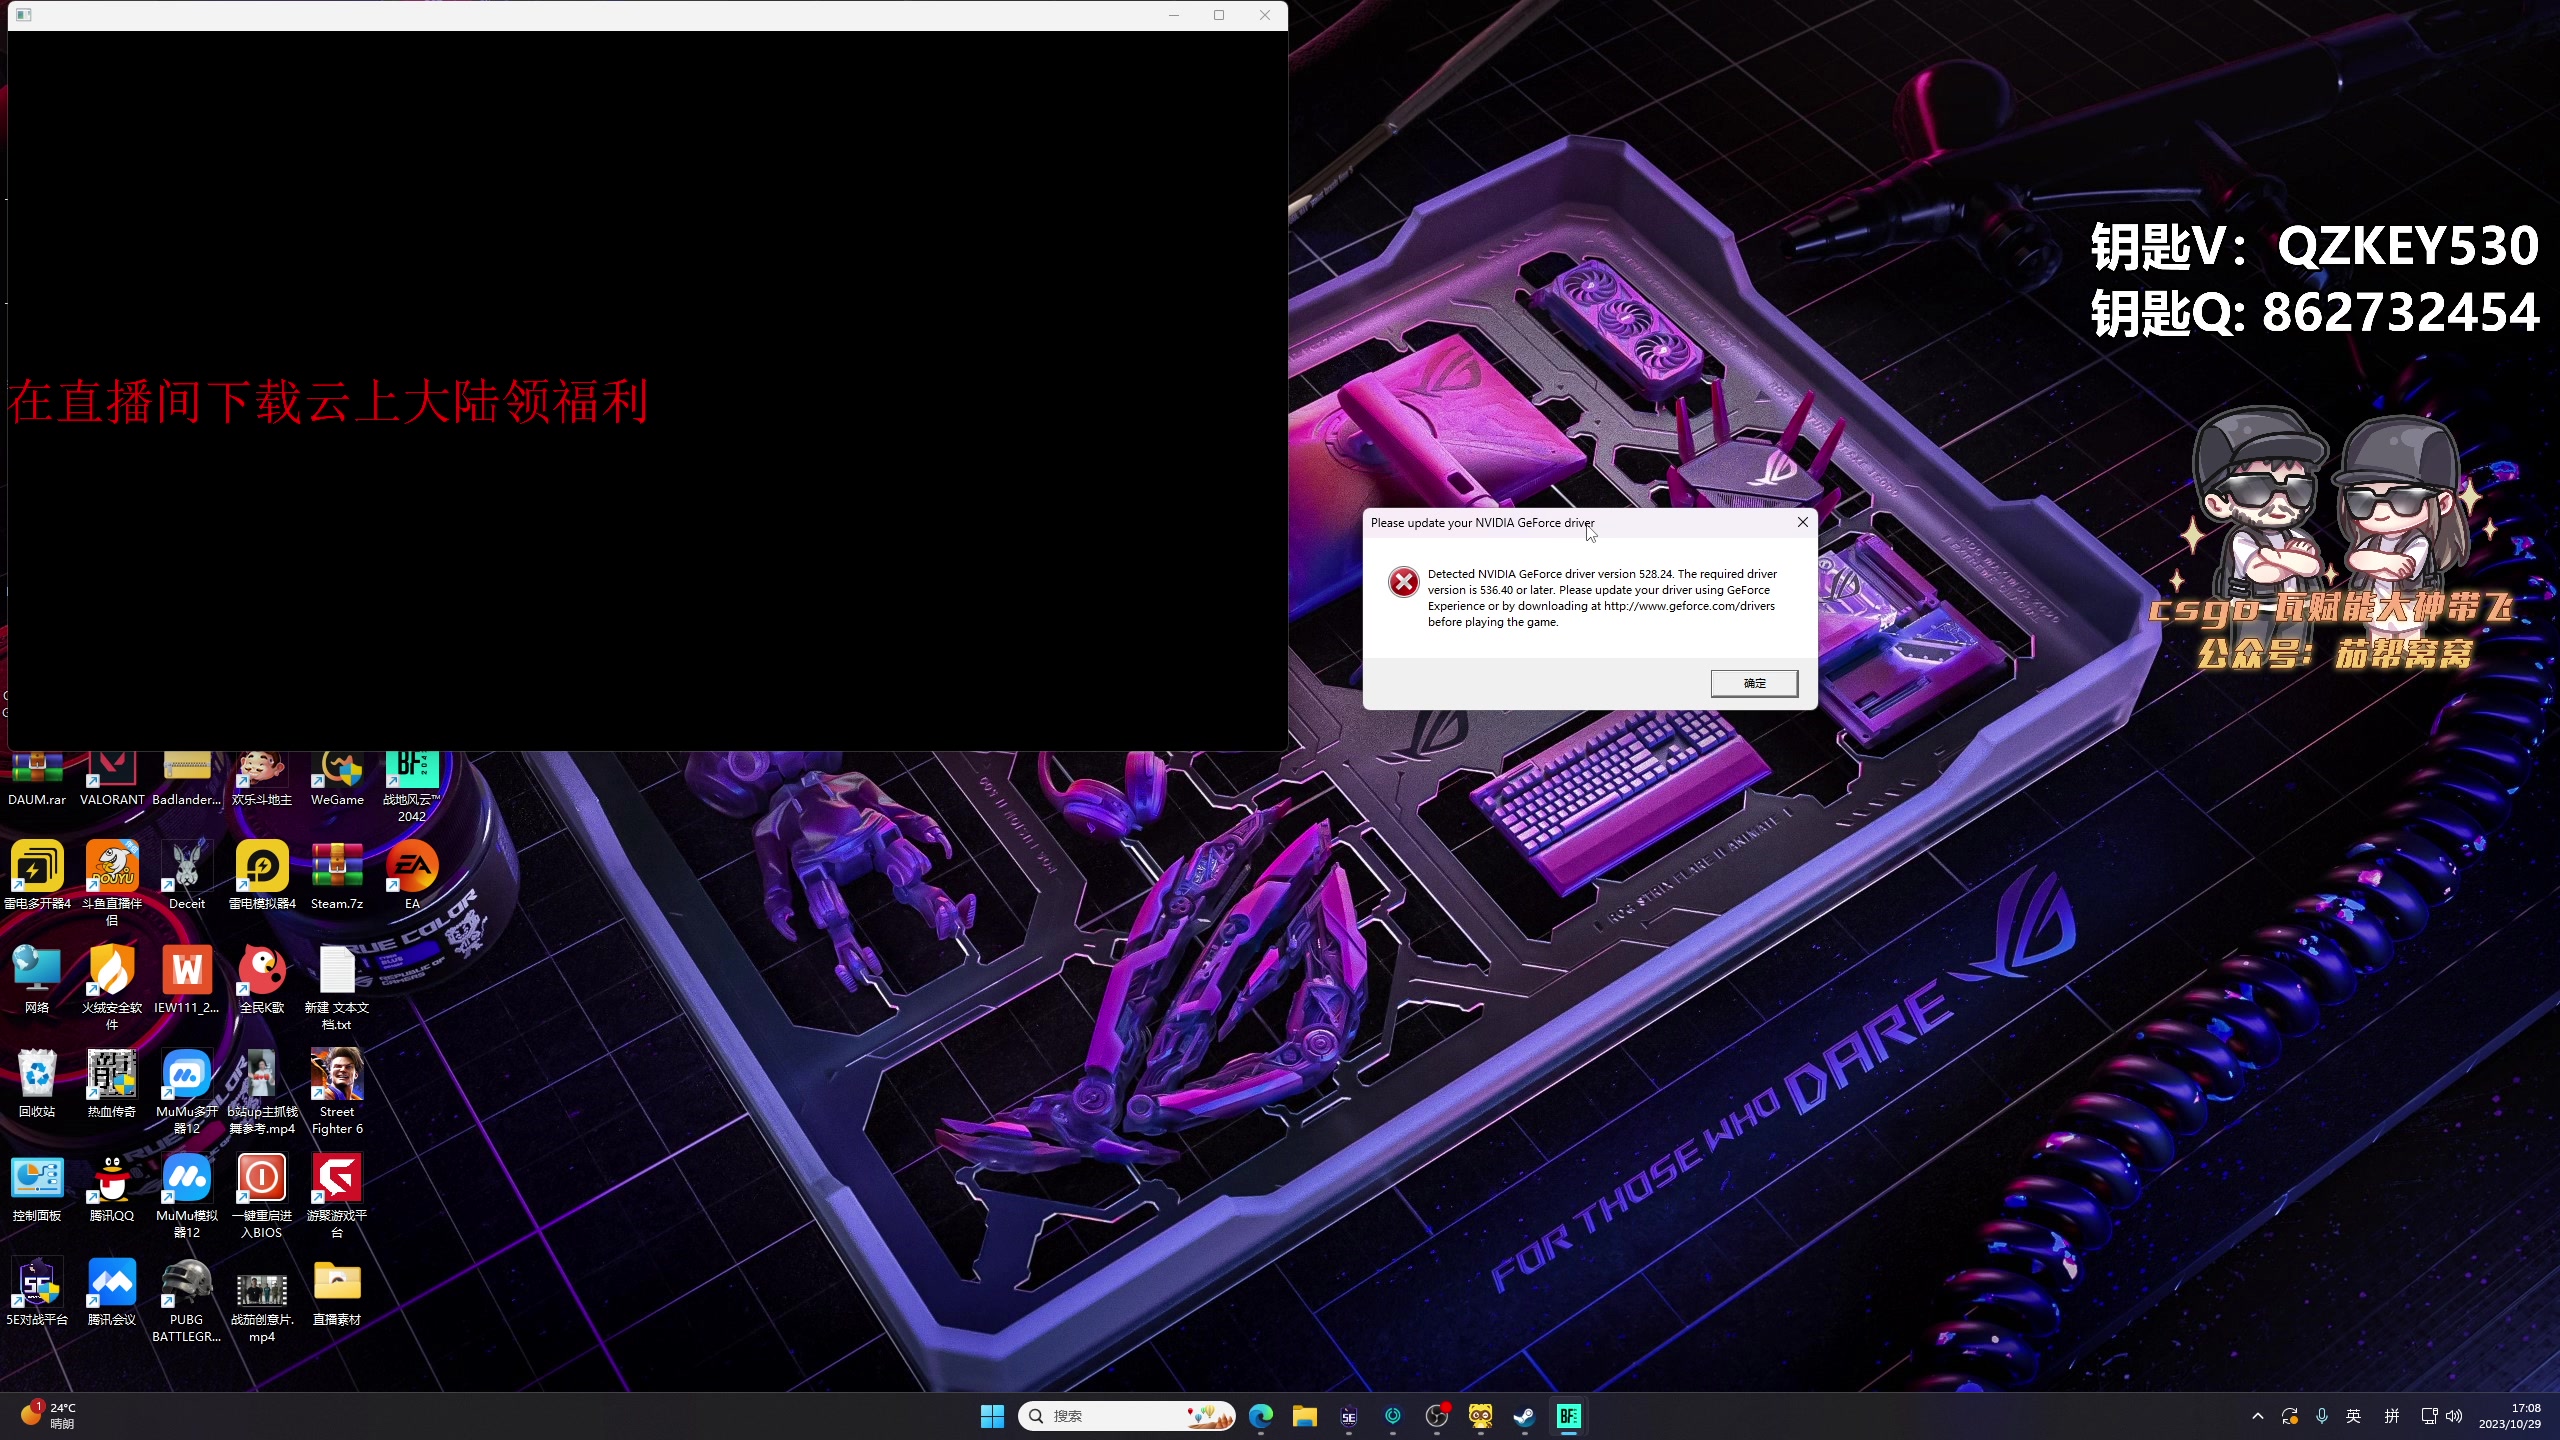Select the 新建 文本文档.txt file

(337, 988)
